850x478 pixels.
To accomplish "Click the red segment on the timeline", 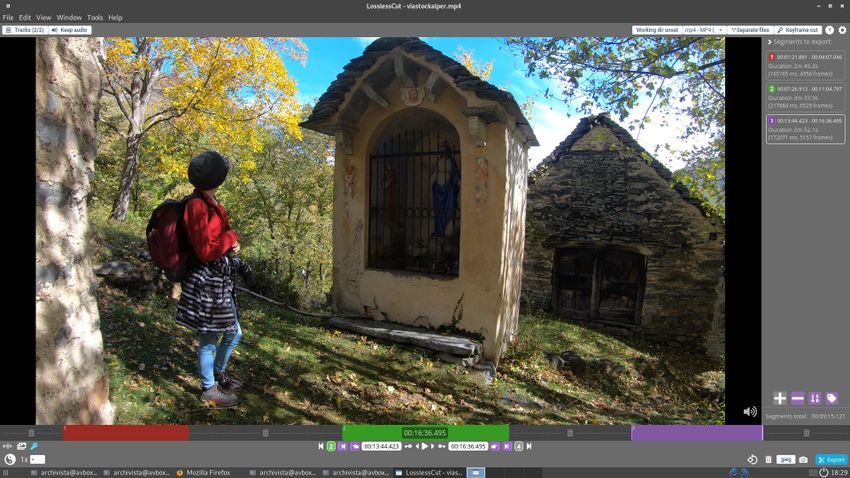I will (x=126, y=433).
